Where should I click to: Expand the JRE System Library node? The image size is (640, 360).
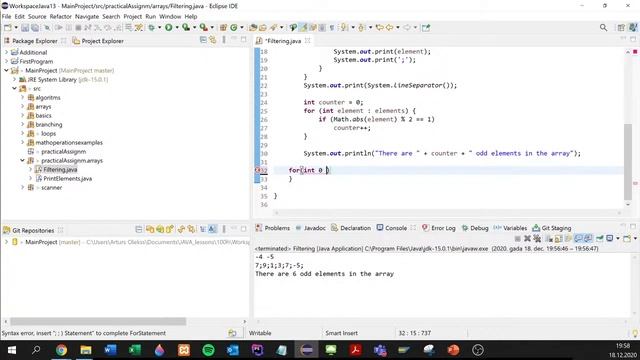tap(14, 79)
